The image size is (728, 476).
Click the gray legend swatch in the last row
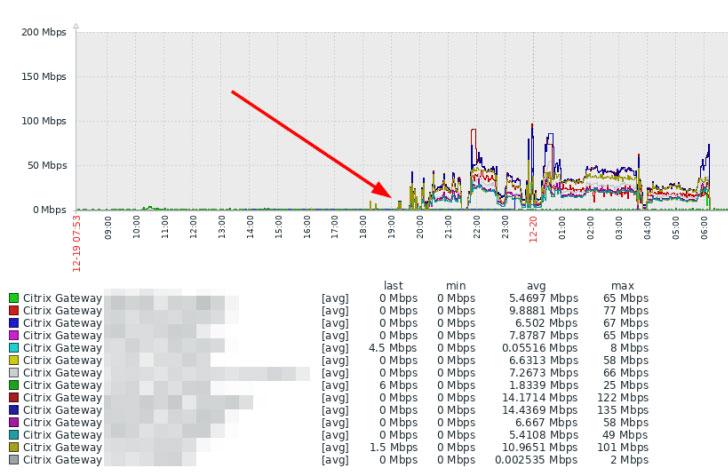click(13, 460)
